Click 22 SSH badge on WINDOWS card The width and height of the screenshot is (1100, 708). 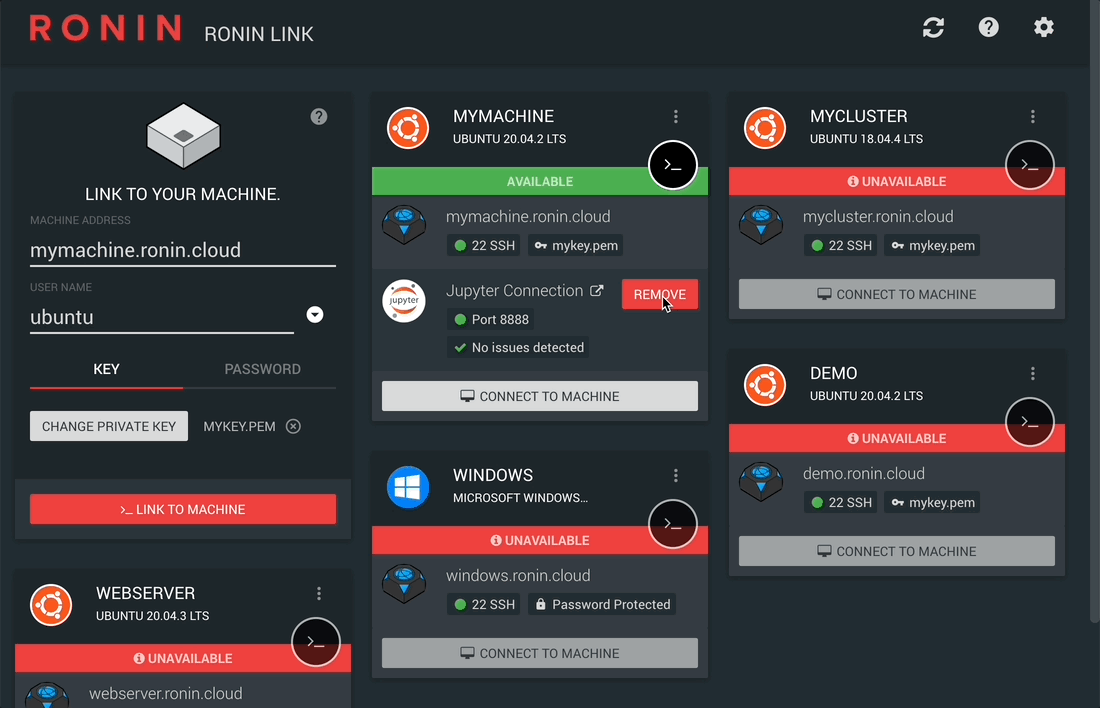[484, 605]
